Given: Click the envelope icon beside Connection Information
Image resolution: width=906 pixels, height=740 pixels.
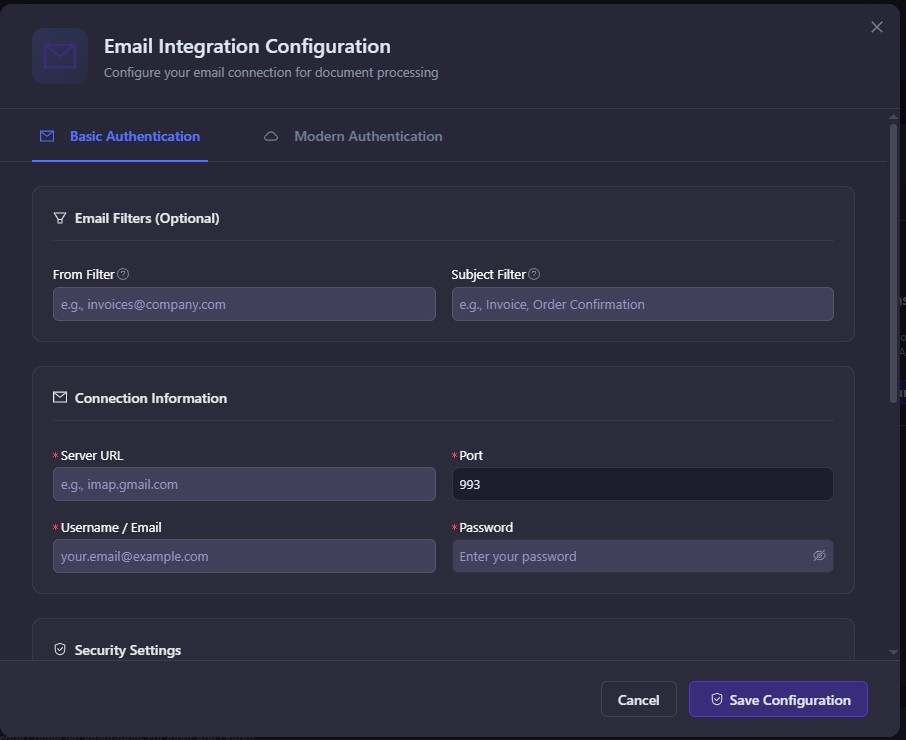Looking at the screenshot, I should [x=60, y=397].
